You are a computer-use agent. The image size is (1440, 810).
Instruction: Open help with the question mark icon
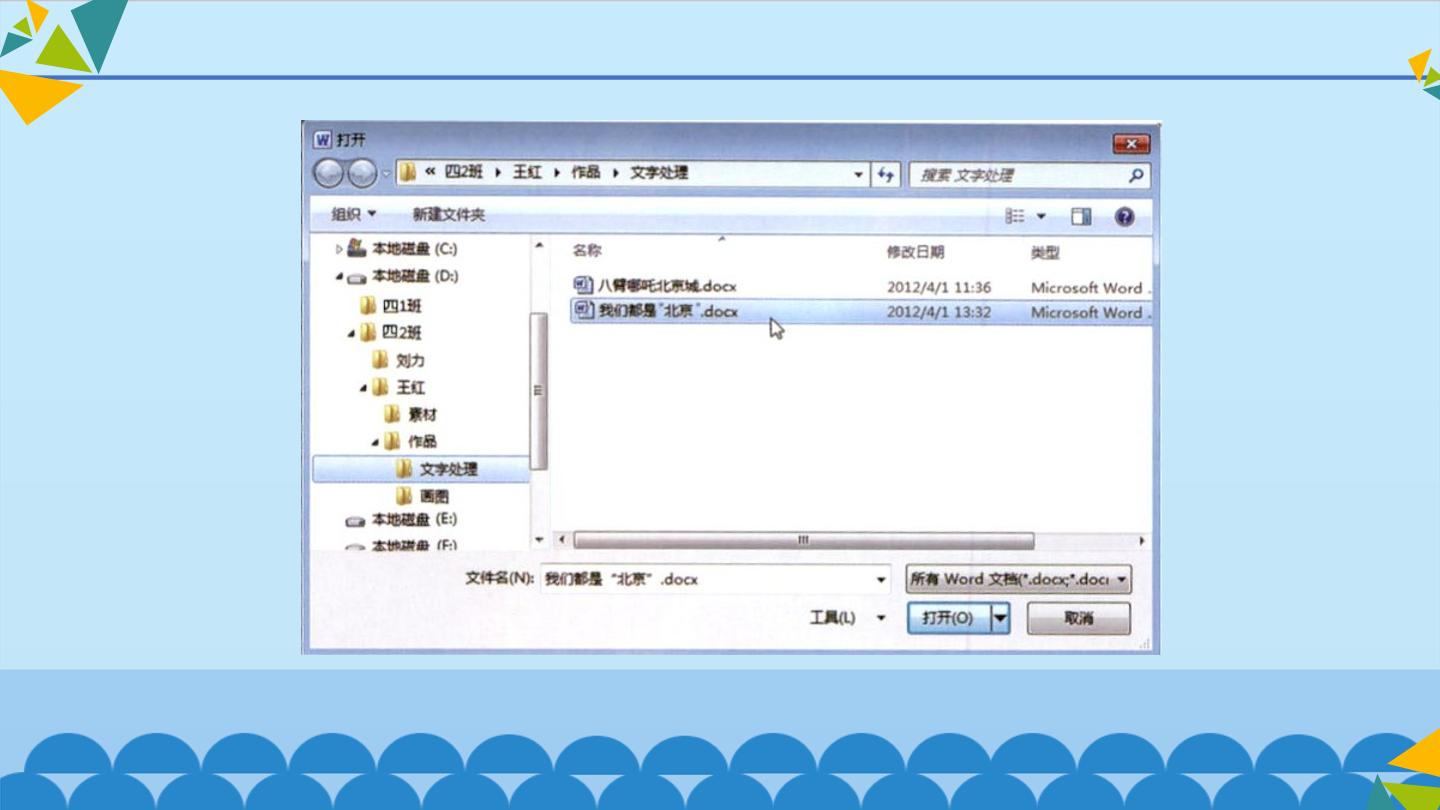click(1125, 216)
